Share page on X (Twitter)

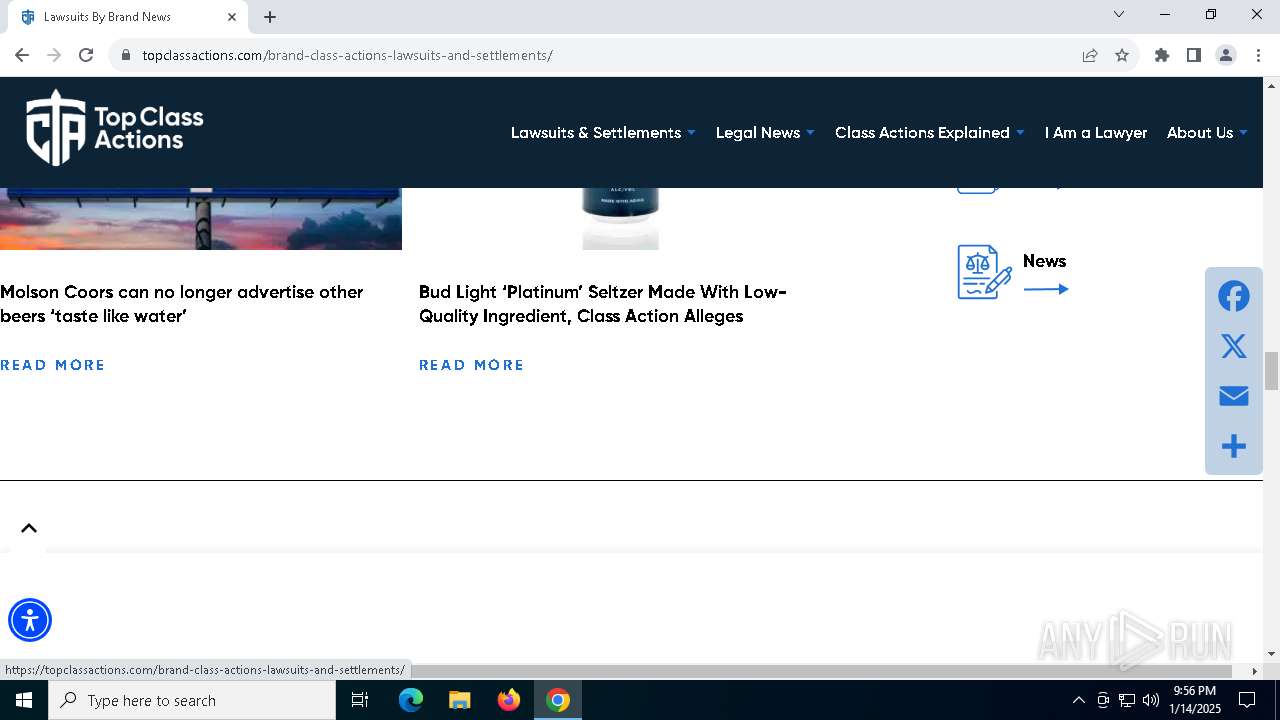1234,346
